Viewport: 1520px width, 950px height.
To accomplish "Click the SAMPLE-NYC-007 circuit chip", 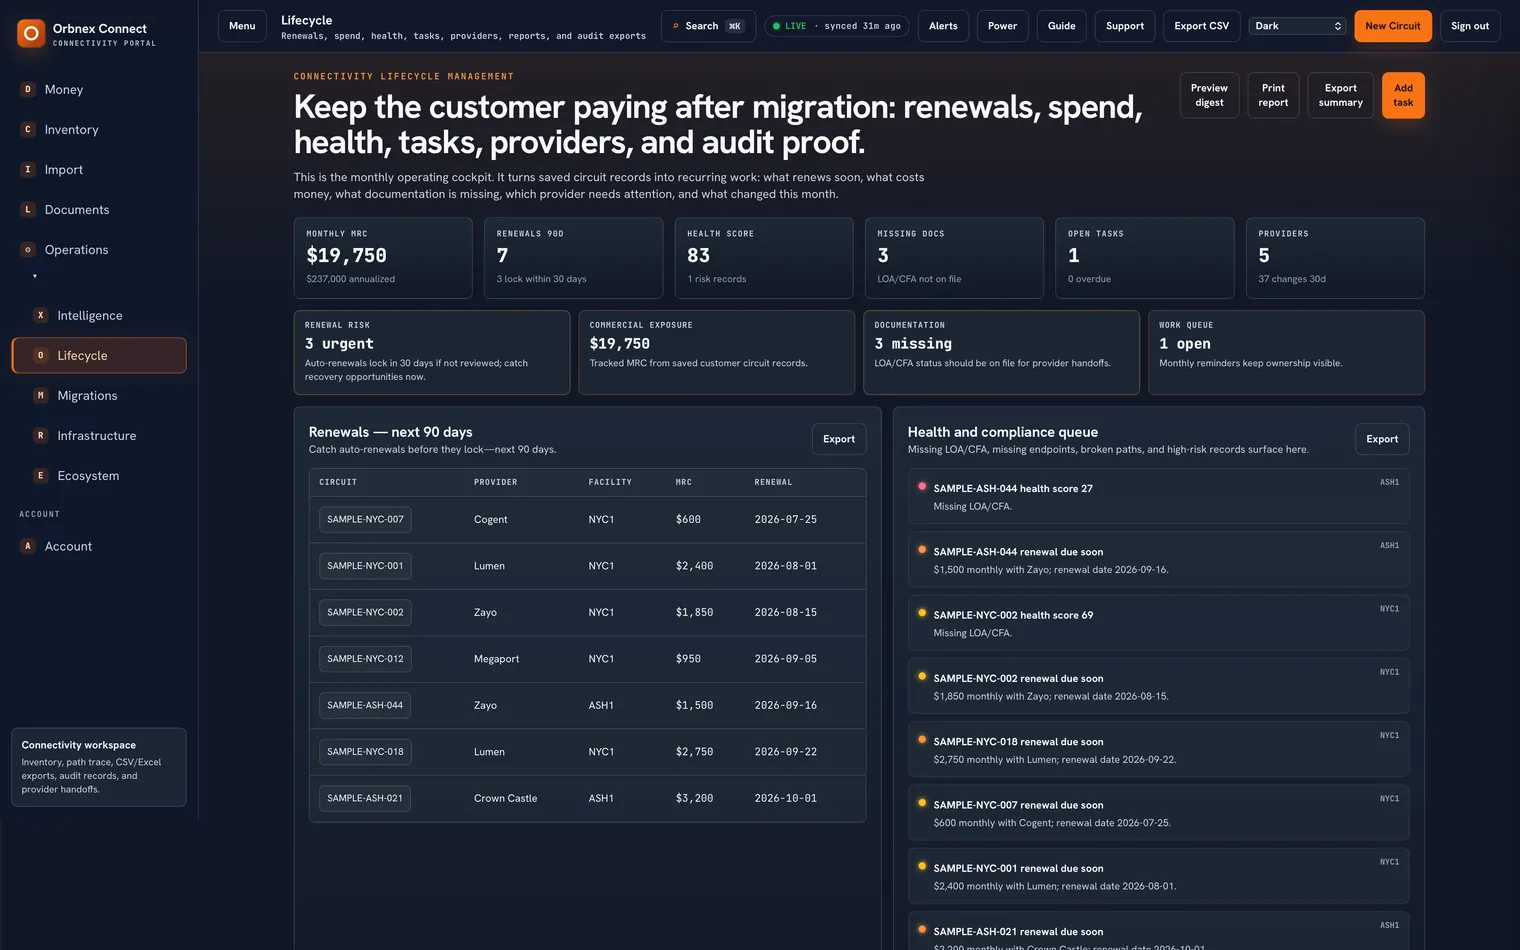I will point(365,520).
